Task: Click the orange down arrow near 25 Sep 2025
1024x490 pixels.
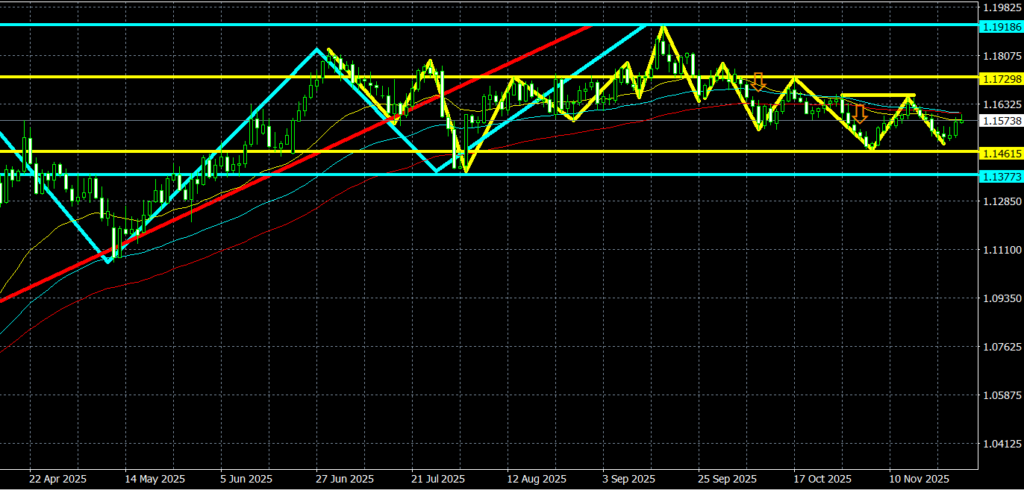Action: 759,82
